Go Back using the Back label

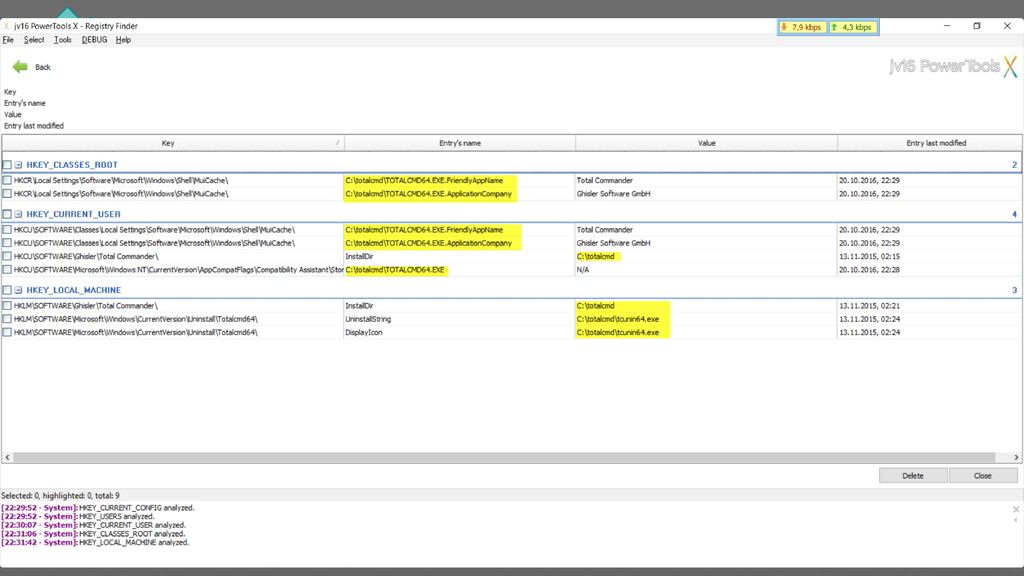tap(42, 67)
